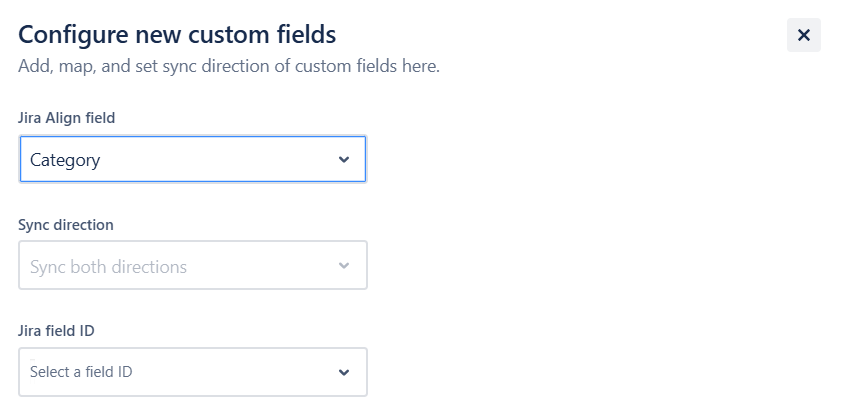The width and height of the screenshot is (843, 414).
Task: Click the chevron arrow in the Category dropdown
Action: (344, 160)
